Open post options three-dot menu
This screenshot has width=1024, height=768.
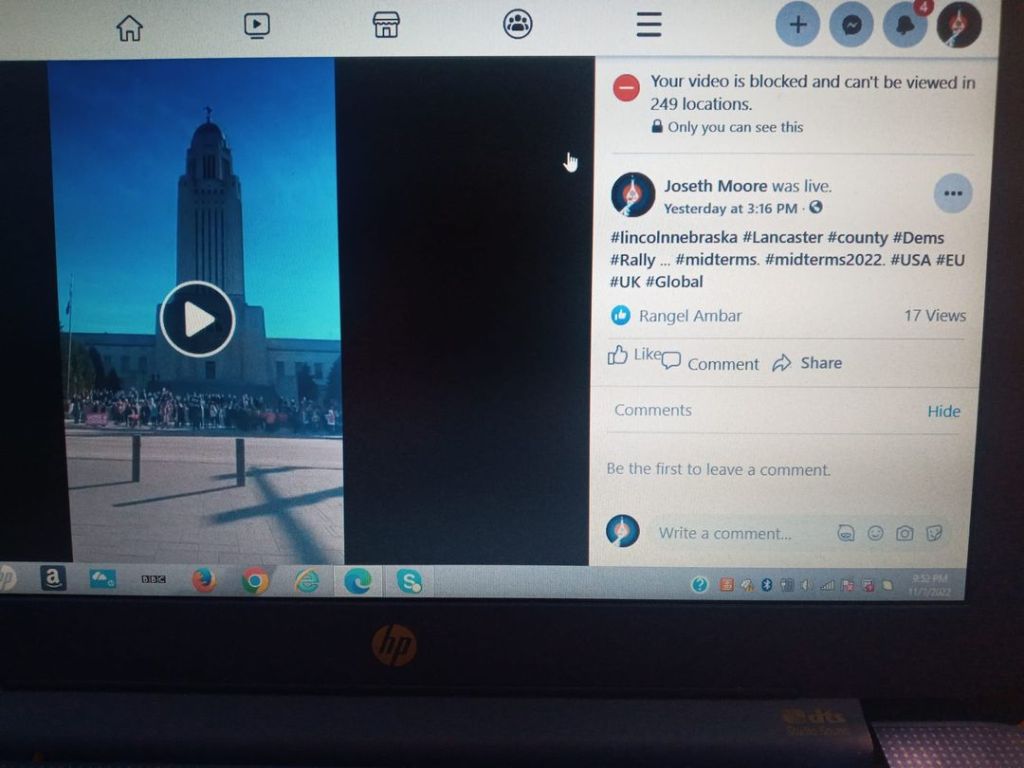[x=952, y=194]
